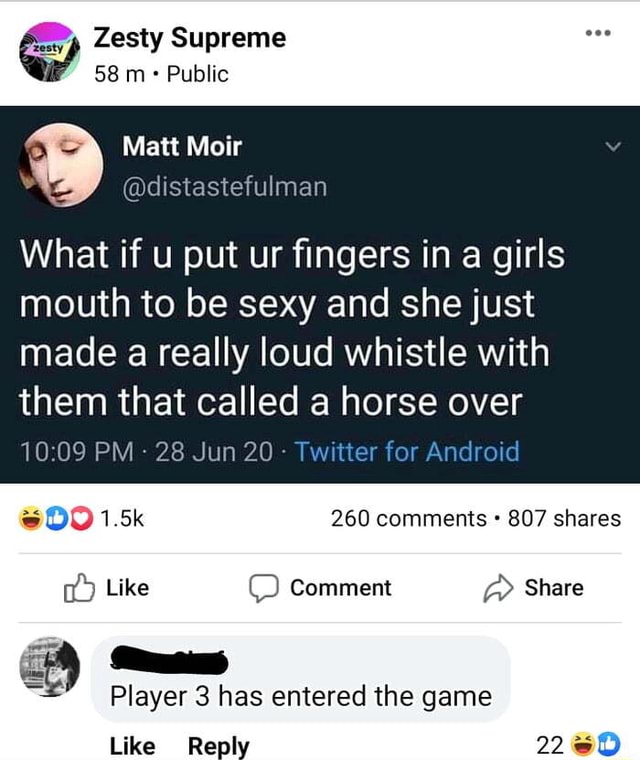View the 260 comments
Viewport: 640px width, 760px height.
408,518
